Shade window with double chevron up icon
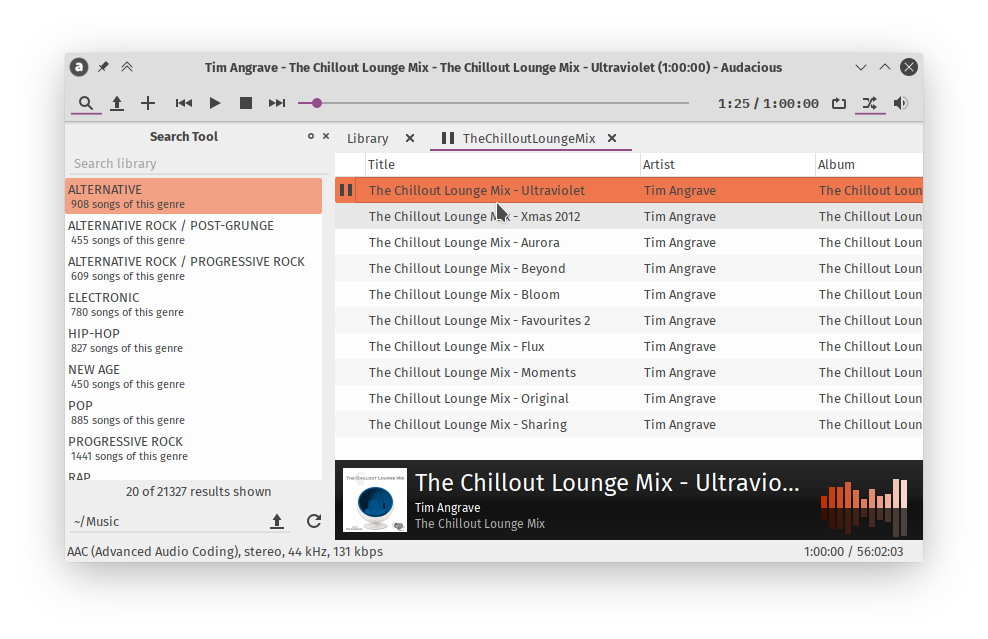The height and width of the screenshot is (639, 988). click(127, 67)
